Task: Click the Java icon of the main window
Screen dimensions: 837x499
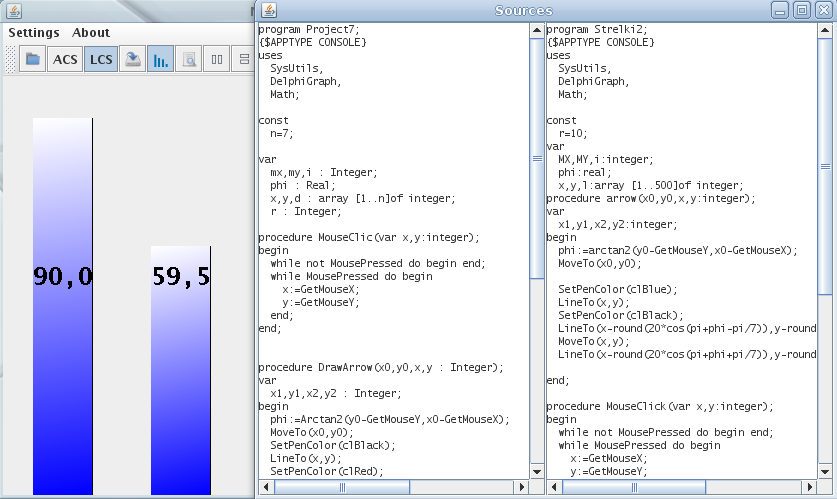Action: (14, 11)
